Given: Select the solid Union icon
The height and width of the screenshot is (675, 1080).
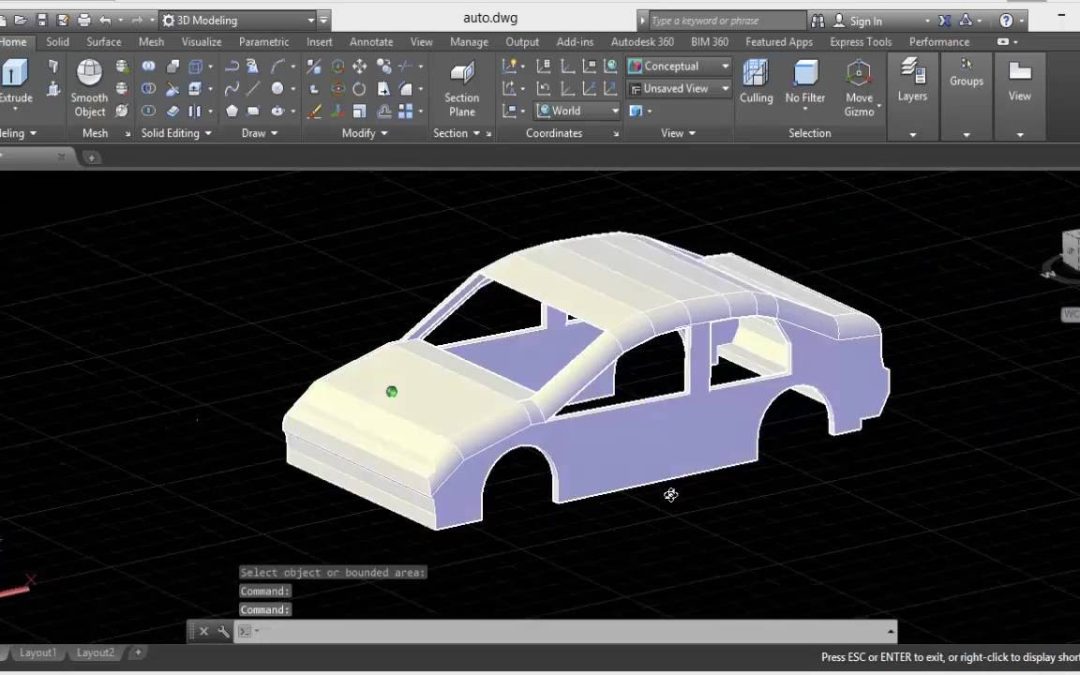Looking at the screenshot, I should [x=148, y=66].
